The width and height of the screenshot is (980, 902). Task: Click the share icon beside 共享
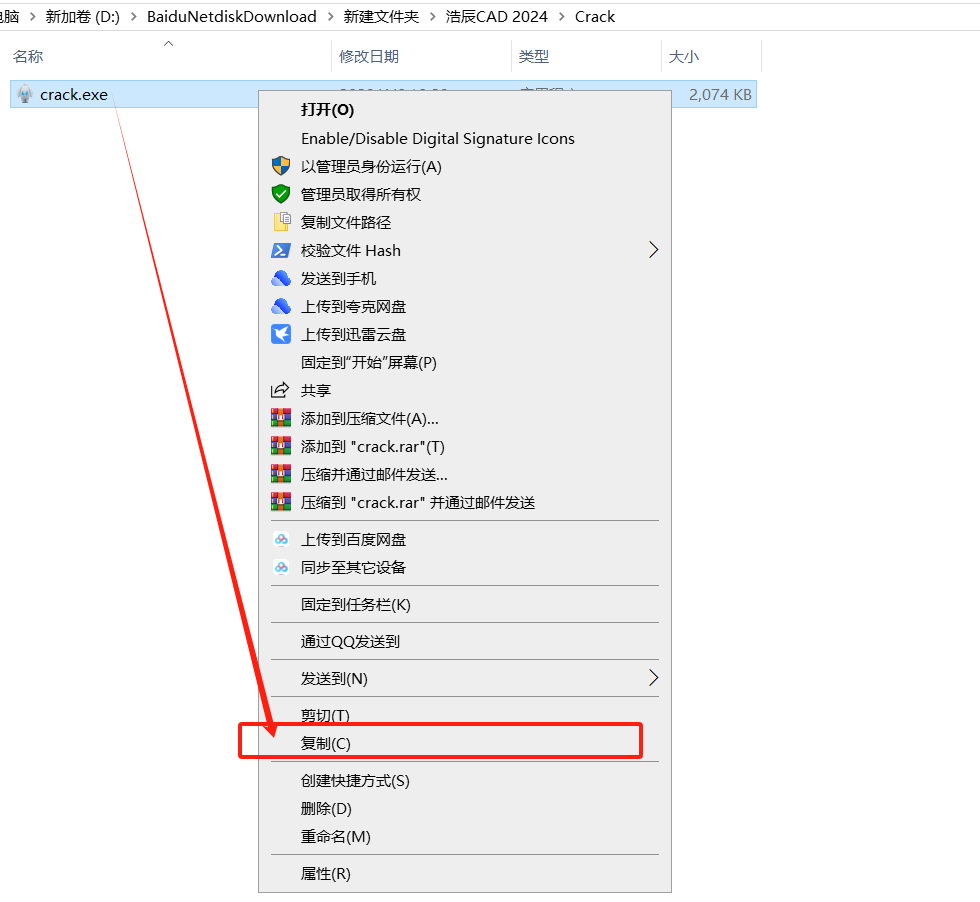tap(280, 390)
